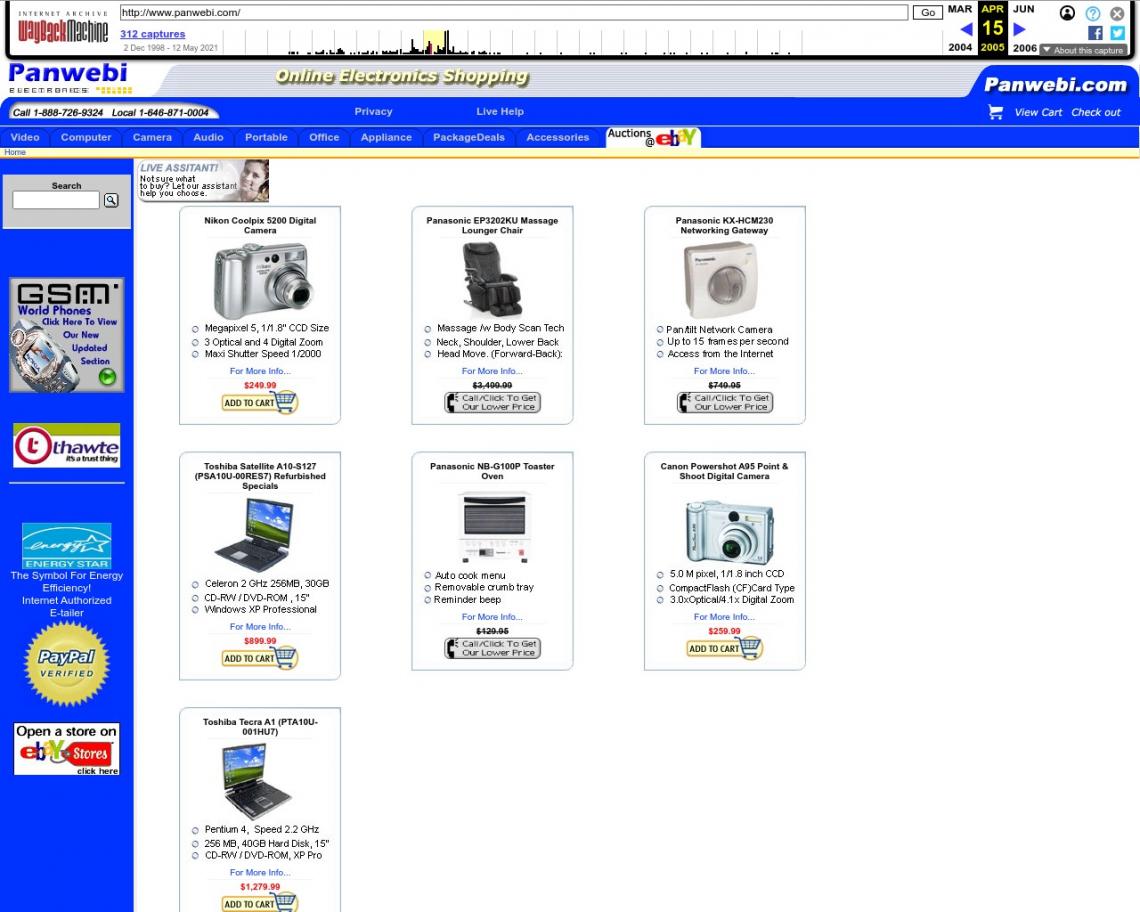The image size is (1140, 912).
Task: Click the View Cart link
Action: [1038, 112]
